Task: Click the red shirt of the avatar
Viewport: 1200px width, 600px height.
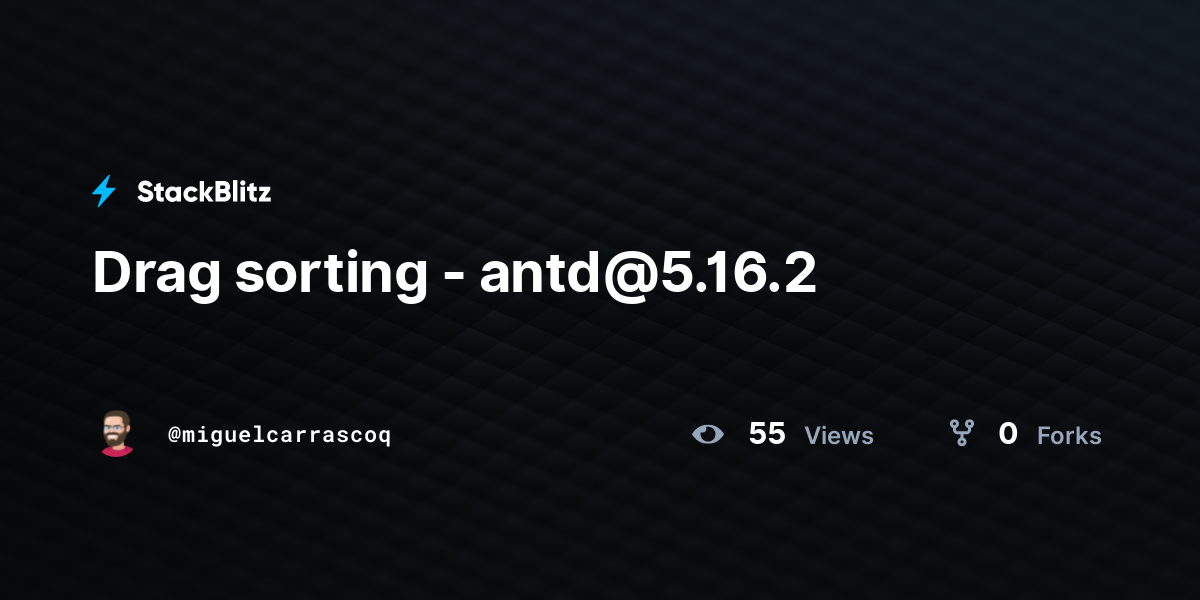Action: [x=117, y=450]
